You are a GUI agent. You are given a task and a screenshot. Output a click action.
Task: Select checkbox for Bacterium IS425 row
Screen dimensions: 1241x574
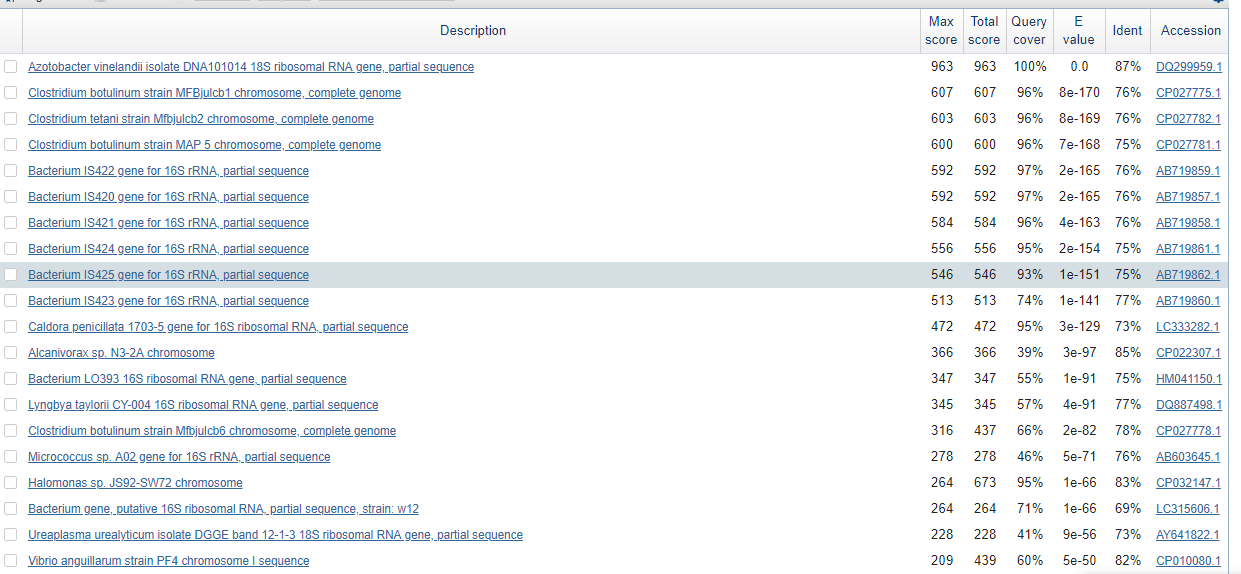tap(10, 275)
